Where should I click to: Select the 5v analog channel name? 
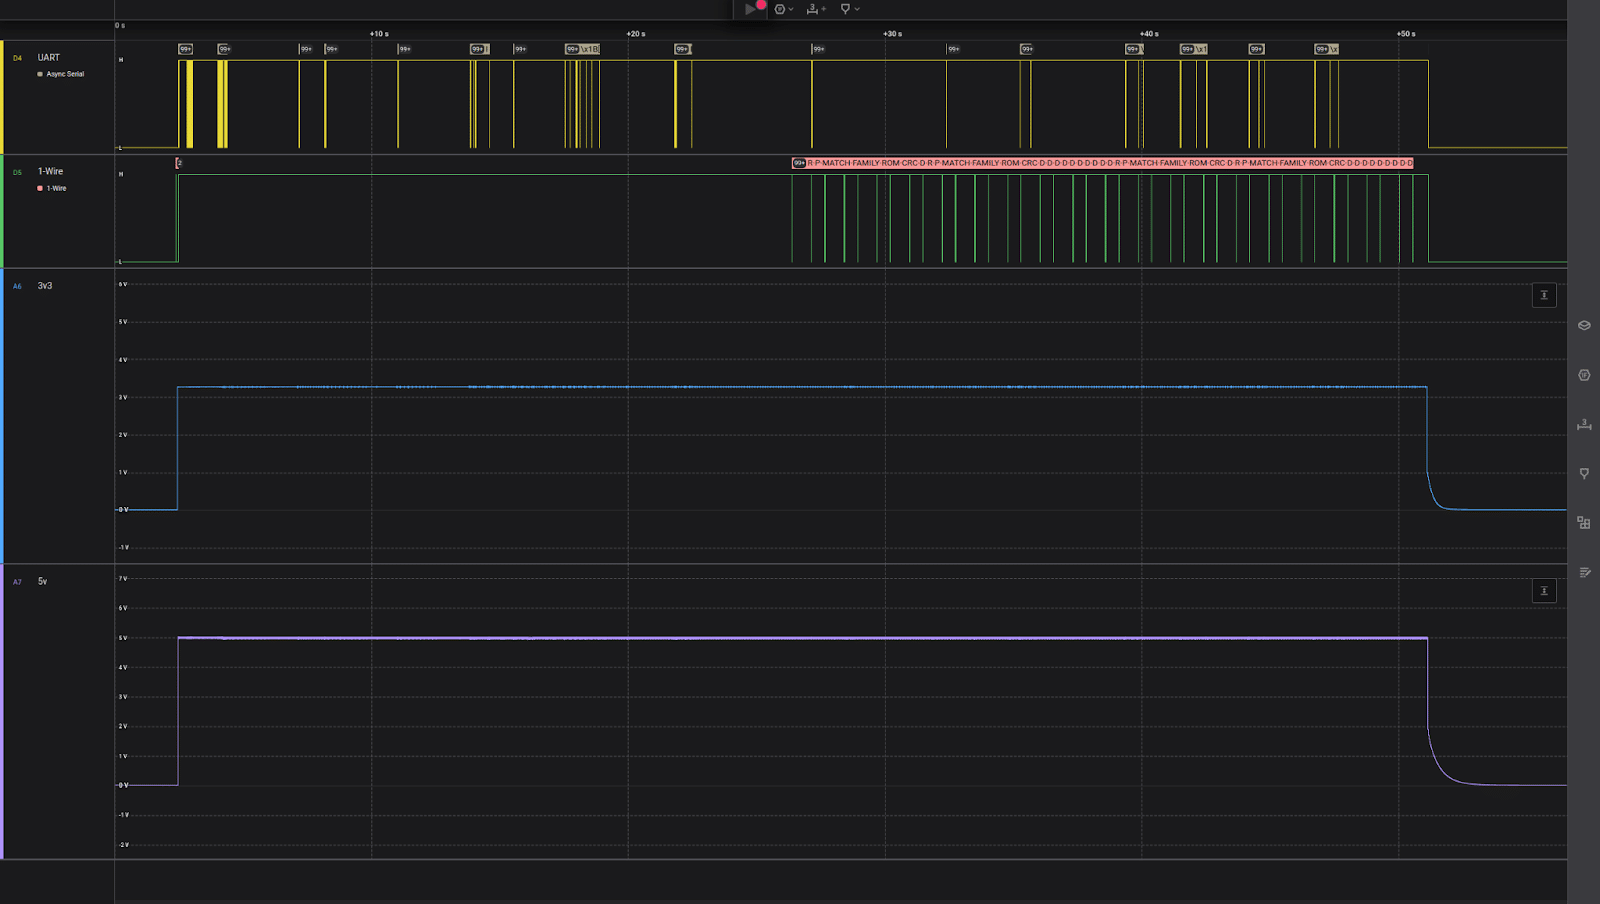(x=43, y=581)
